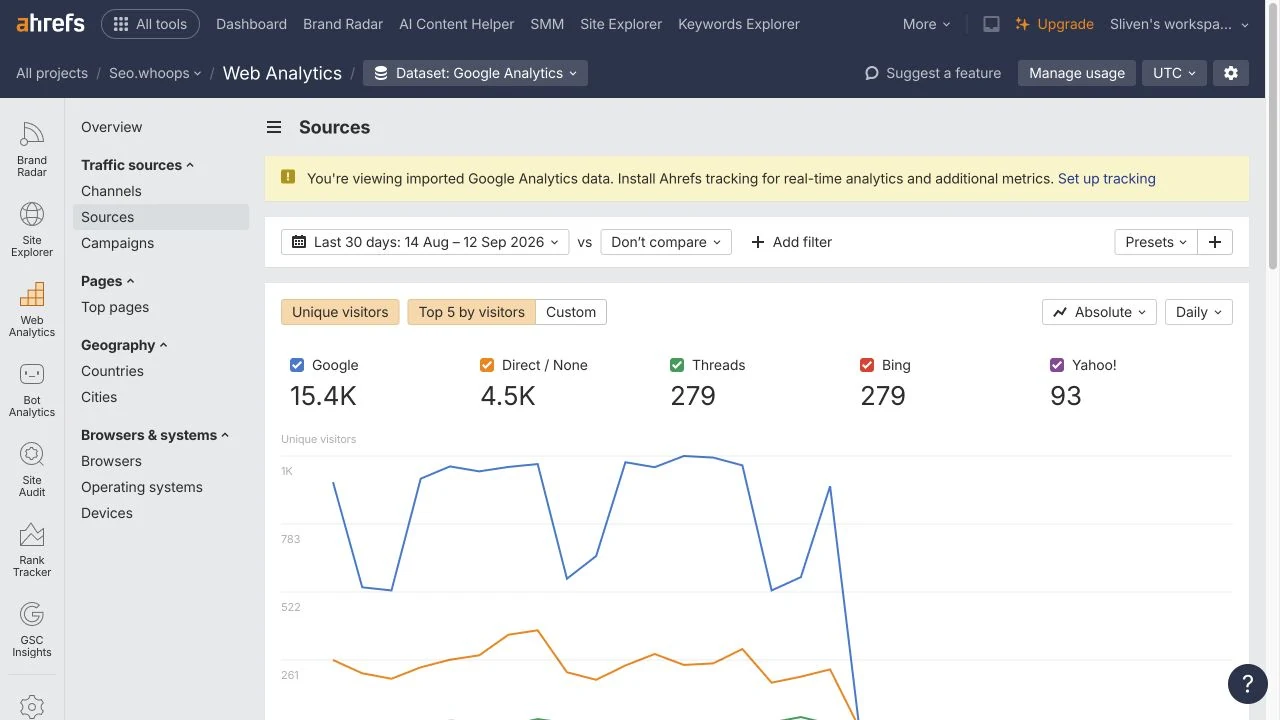Screen dimensions: 1280x720
Task: Select Top 5 by visitors toggle
Action: (471, 312)
